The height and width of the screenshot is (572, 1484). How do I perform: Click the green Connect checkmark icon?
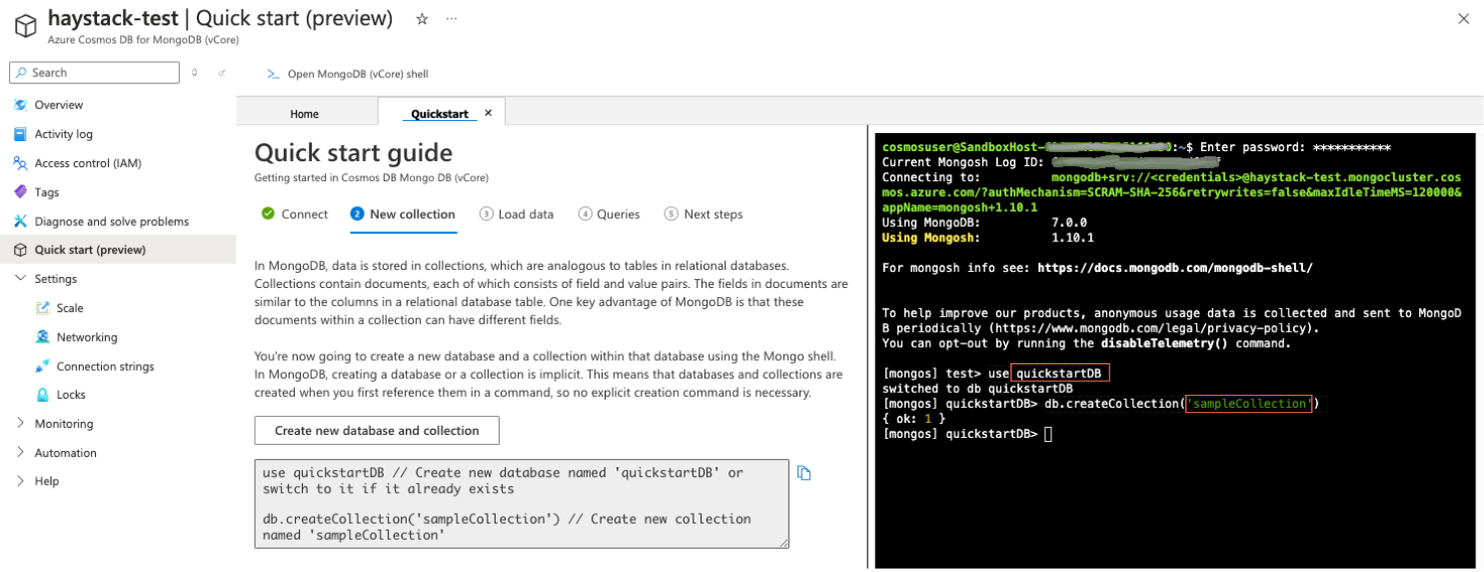268,214
